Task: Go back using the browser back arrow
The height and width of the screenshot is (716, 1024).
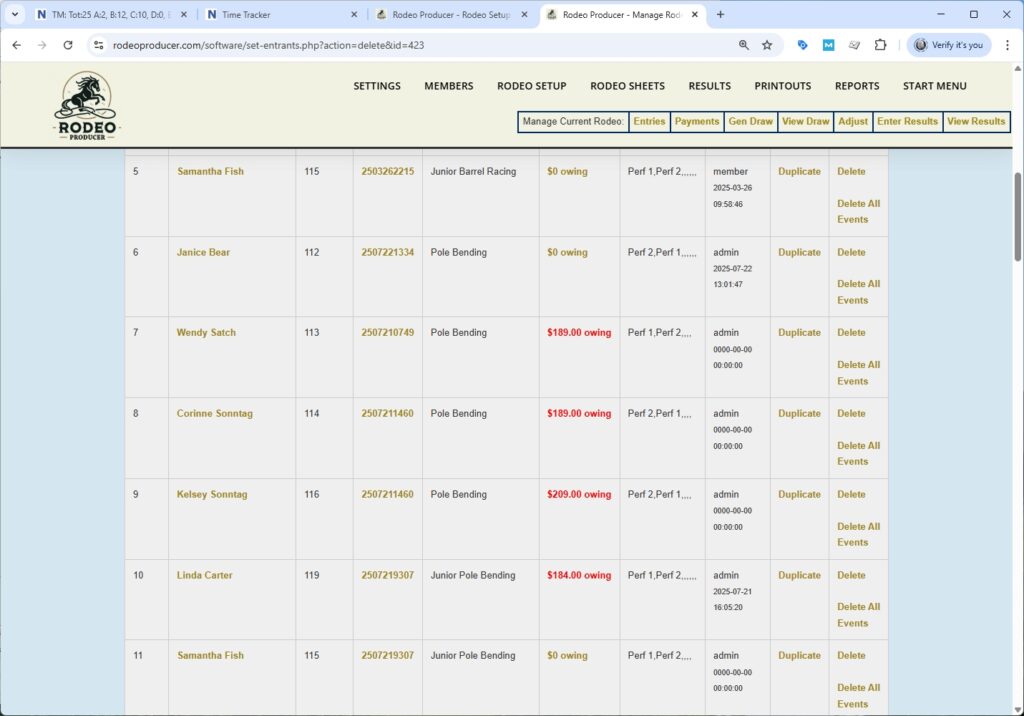Action: pos(16,45)
